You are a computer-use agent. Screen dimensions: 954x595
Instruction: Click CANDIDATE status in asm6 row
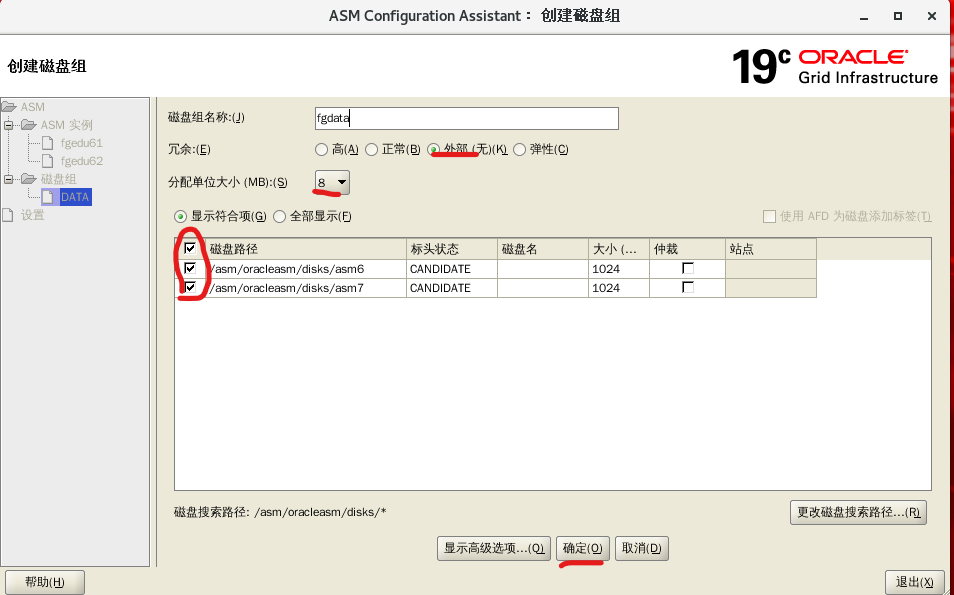click(452, 269)
